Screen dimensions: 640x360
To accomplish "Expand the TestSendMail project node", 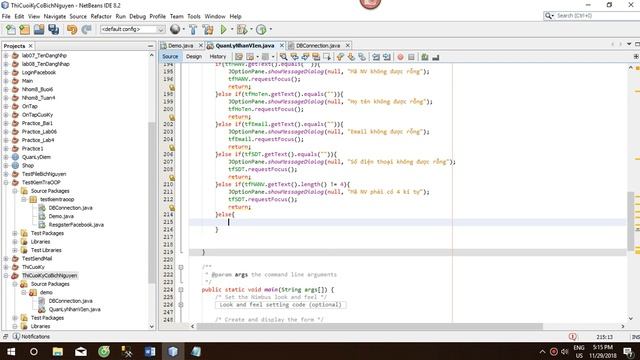I will 6,259.
